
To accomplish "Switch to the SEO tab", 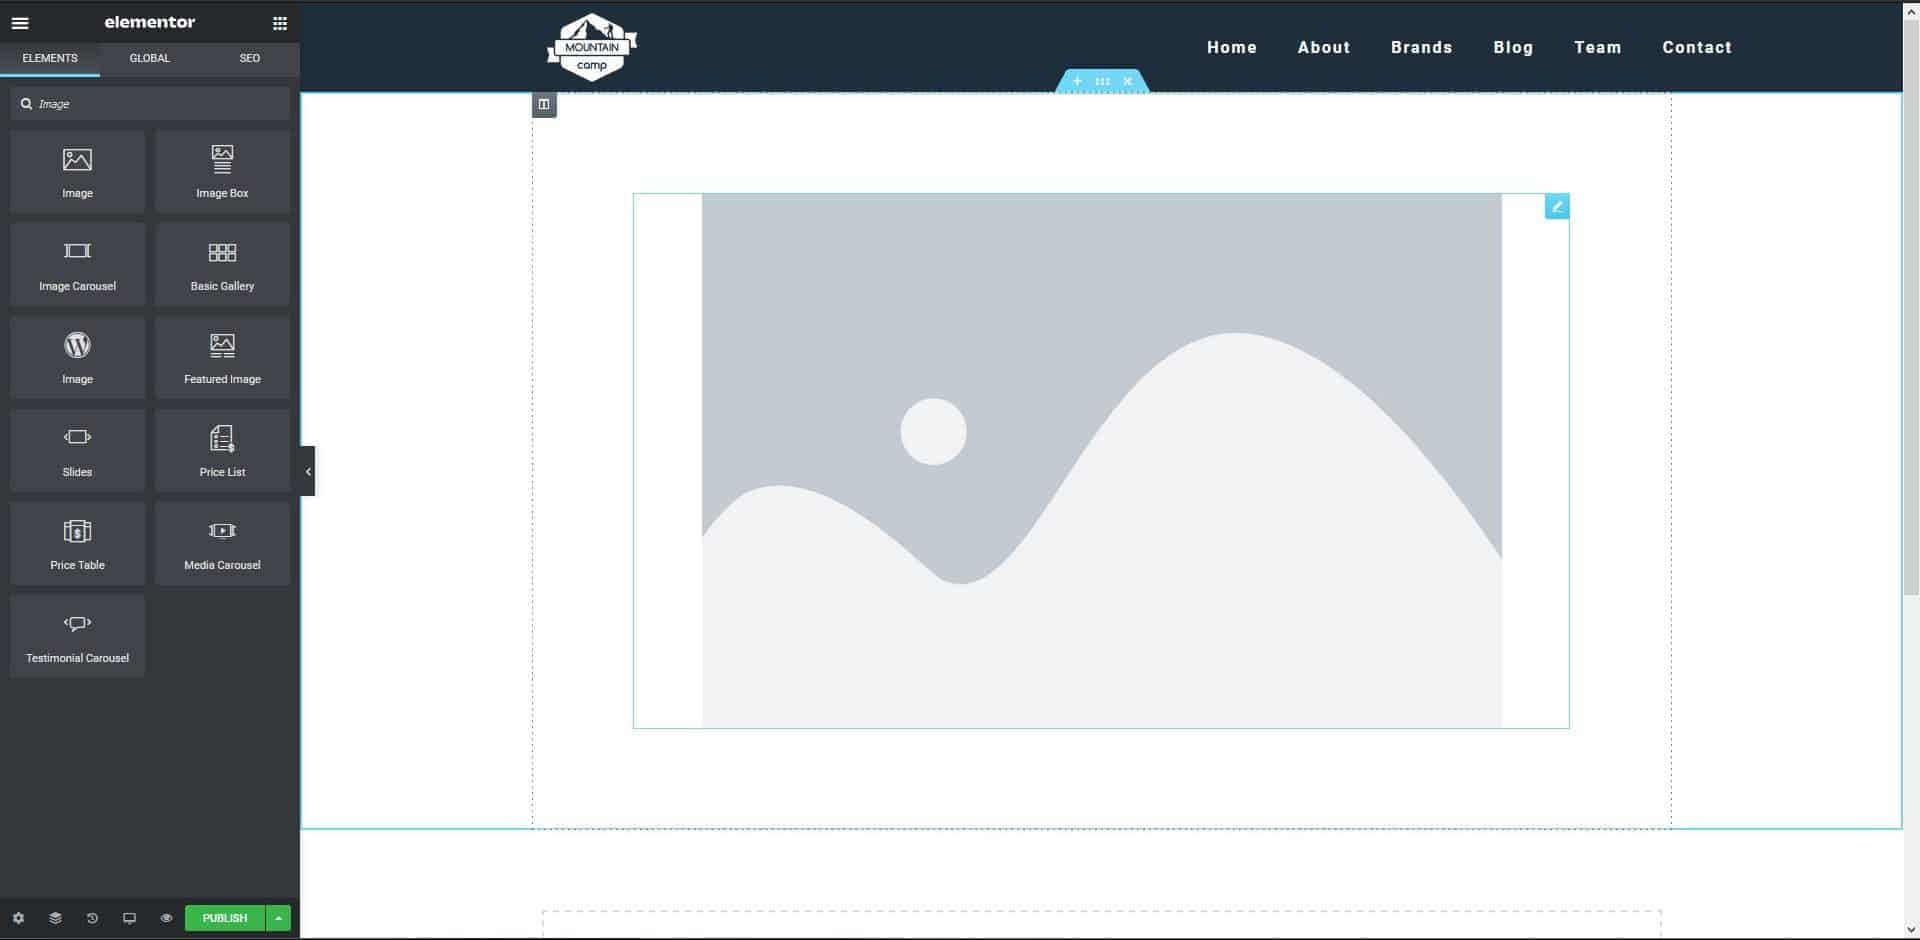I will (249, 58).
